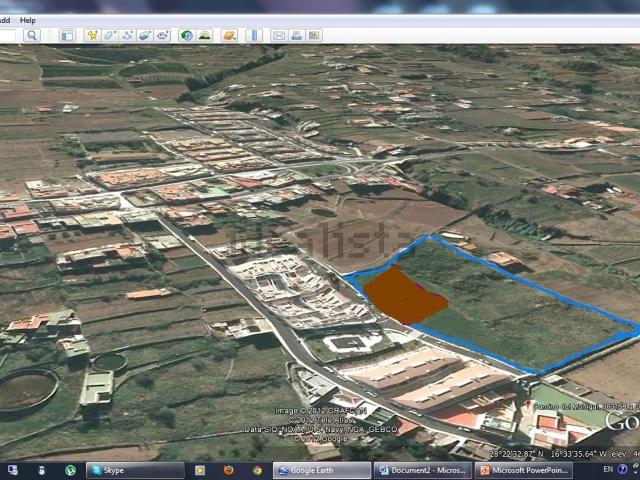Switch to Skype in the taskbar
This screenshot has height=480, width=640.
(135, 470)
